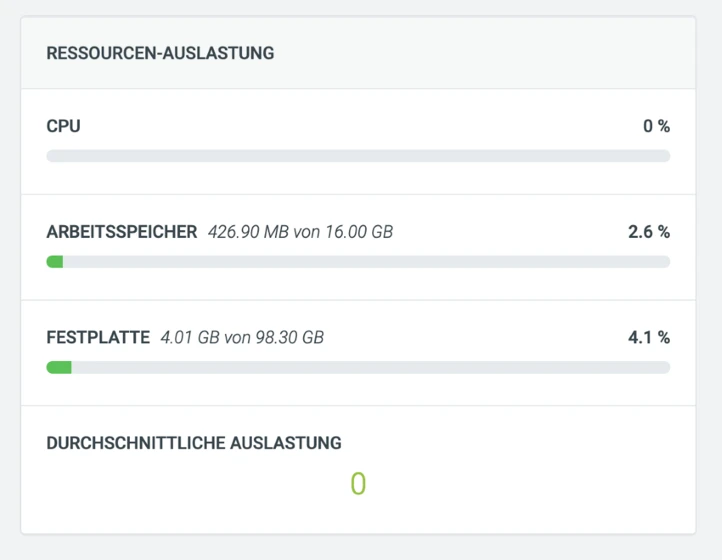Click the CPU label

point(64,126)
